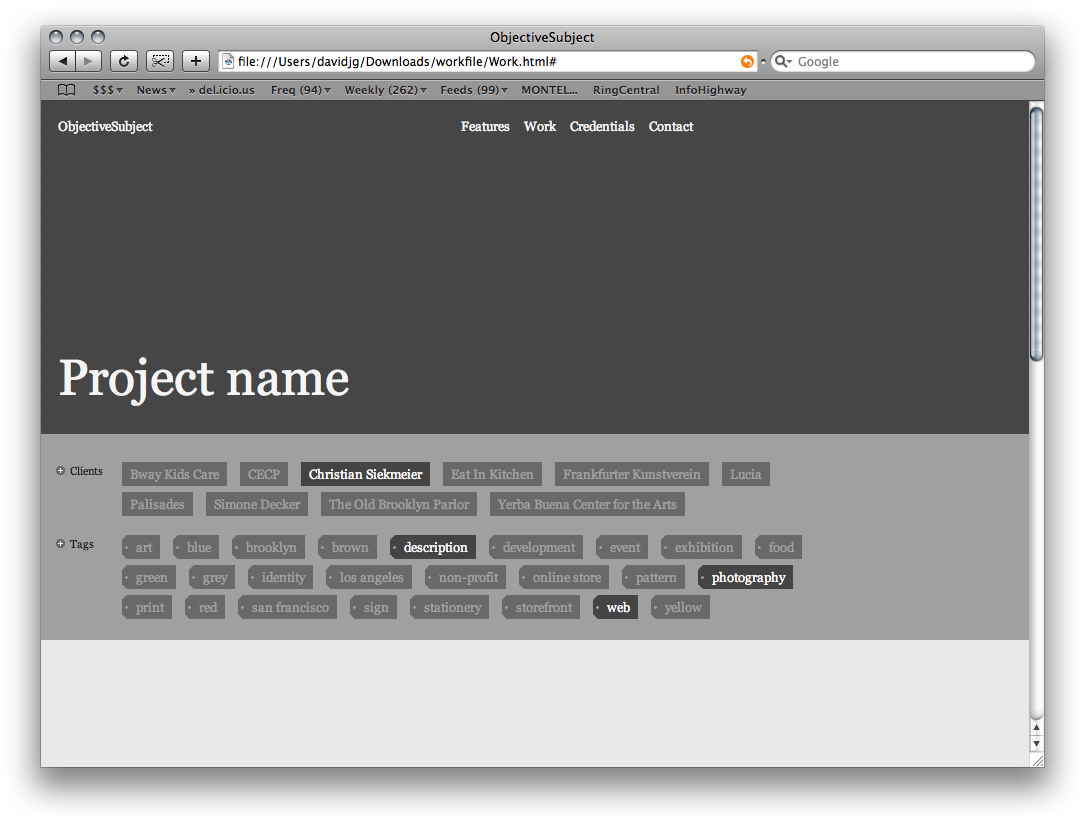Toggle the event tag
The height and width of the screenshot is (823, 1085).
622,547
